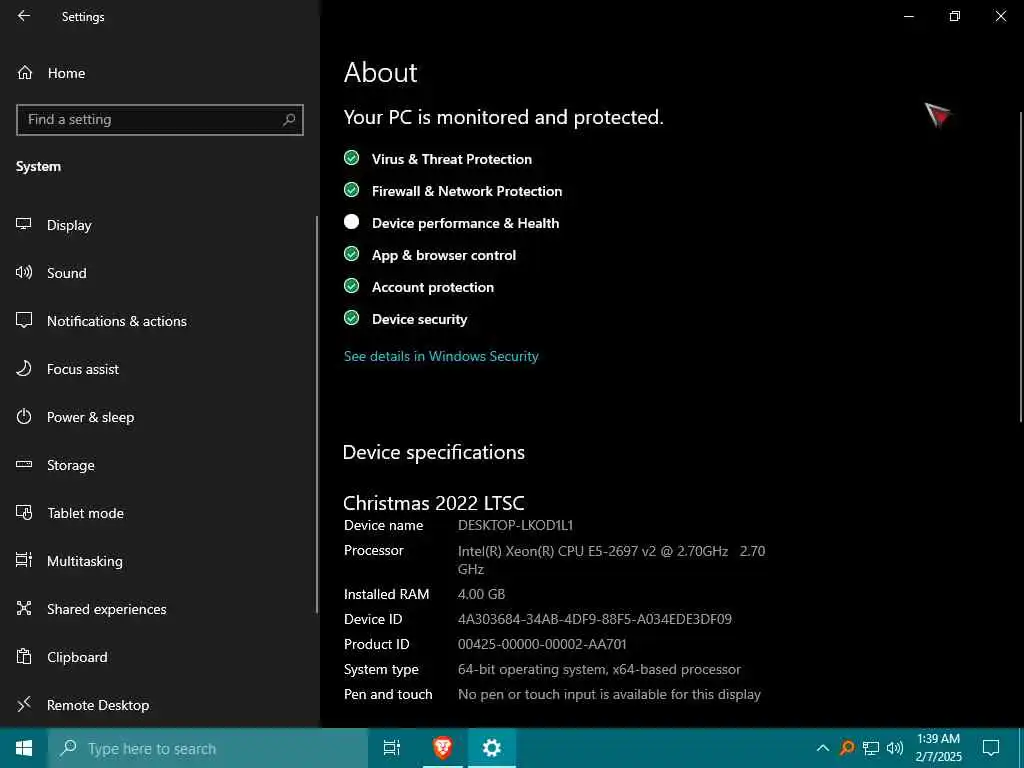Click the Account protection label
The width and height of the screenshot is (1024, 768).
click(x=433, y=287)
